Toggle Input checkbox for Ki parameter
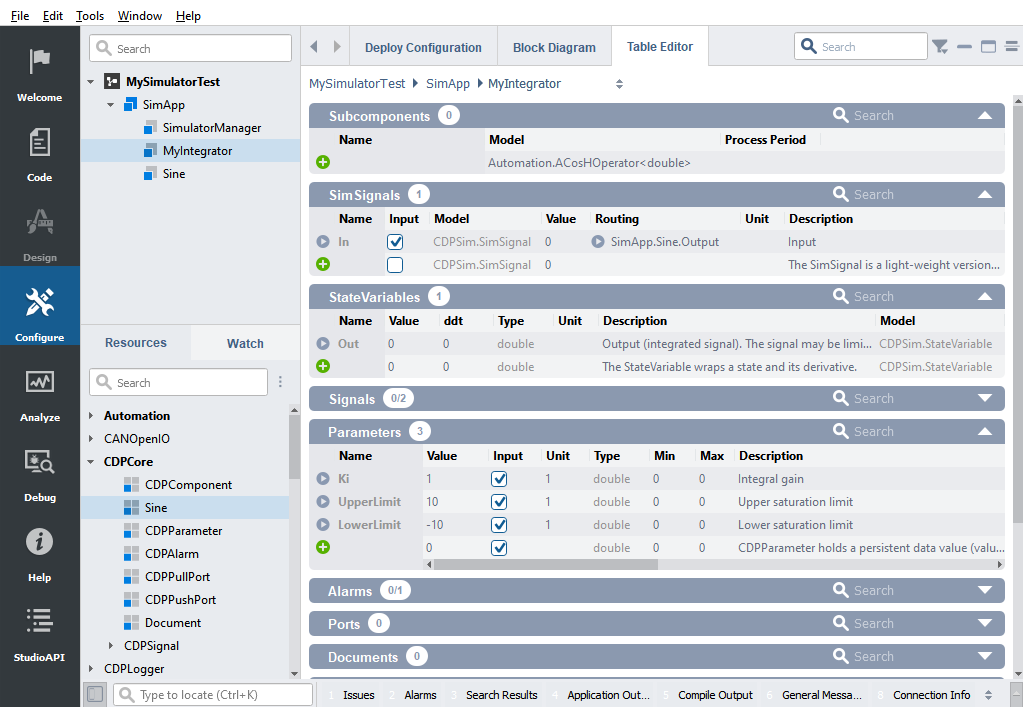1023x707 pixels. [x=499, y=479]
